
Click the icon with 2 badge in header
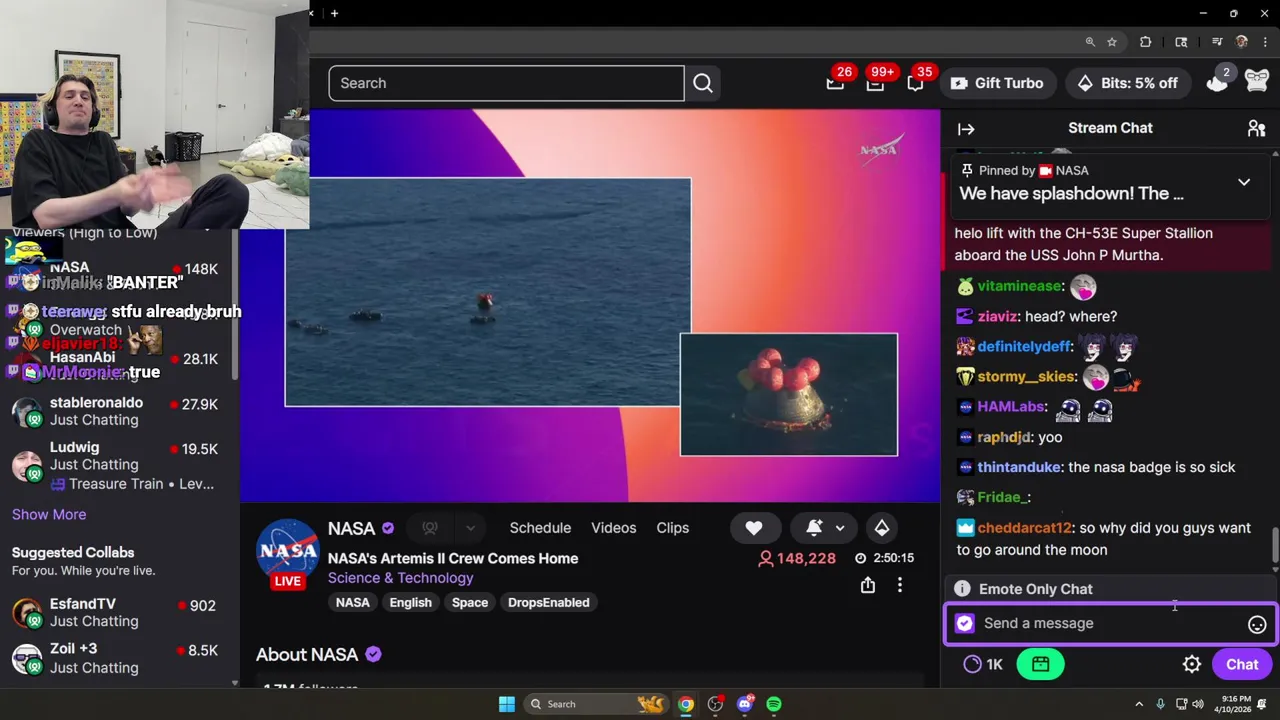click(x=1218, y=82)
